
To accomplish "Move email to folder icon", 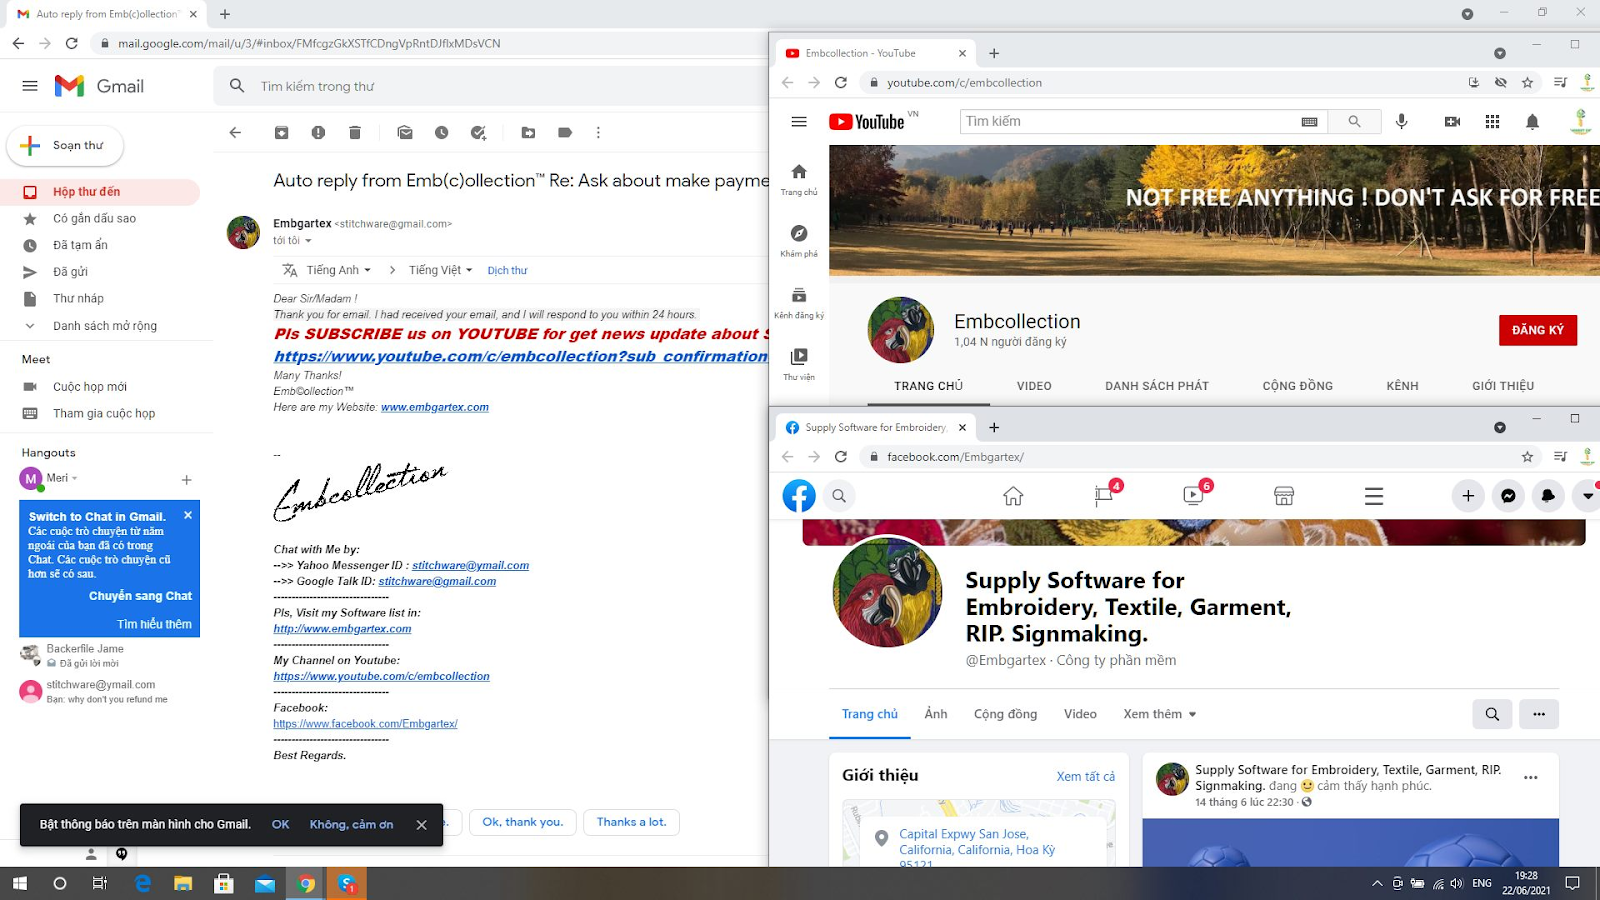I will (528, 132).
